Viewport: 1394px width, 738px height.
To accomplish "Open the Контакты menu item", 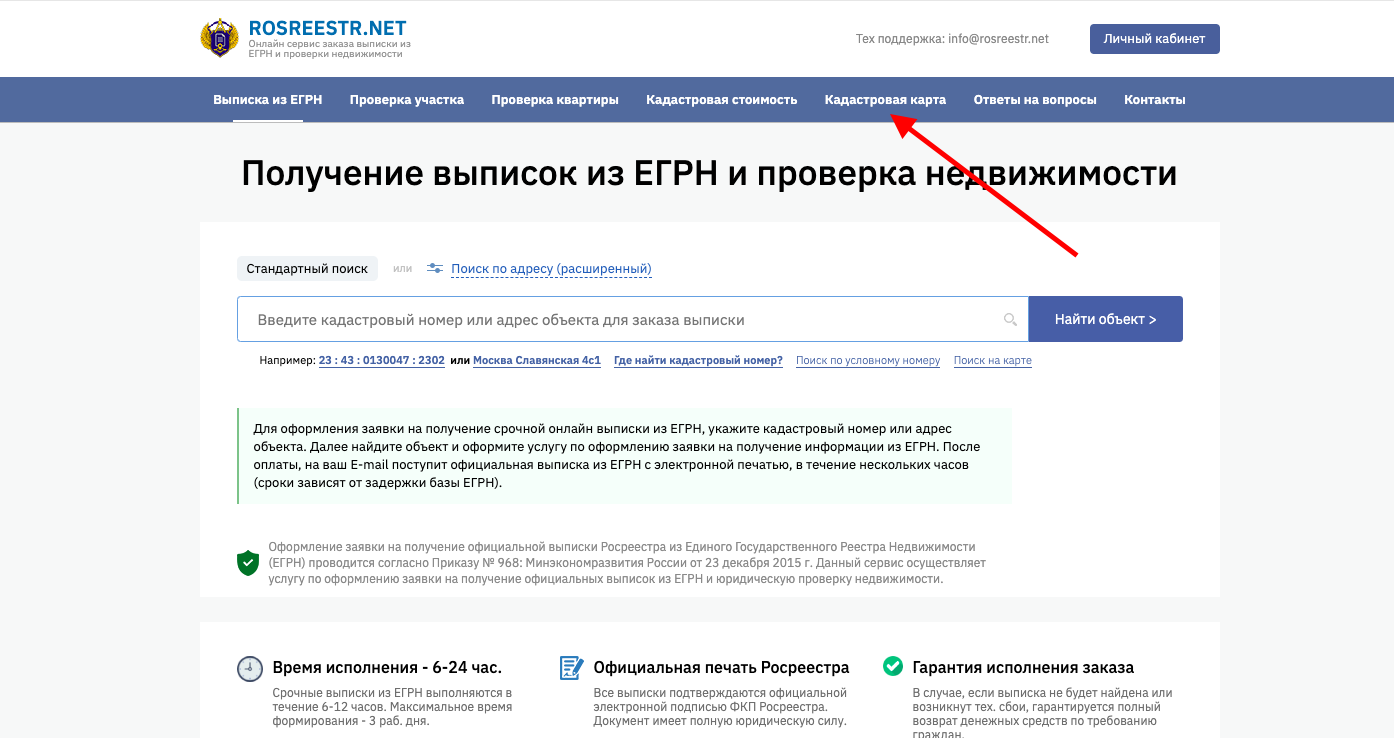I will [x=1155, y=100].
